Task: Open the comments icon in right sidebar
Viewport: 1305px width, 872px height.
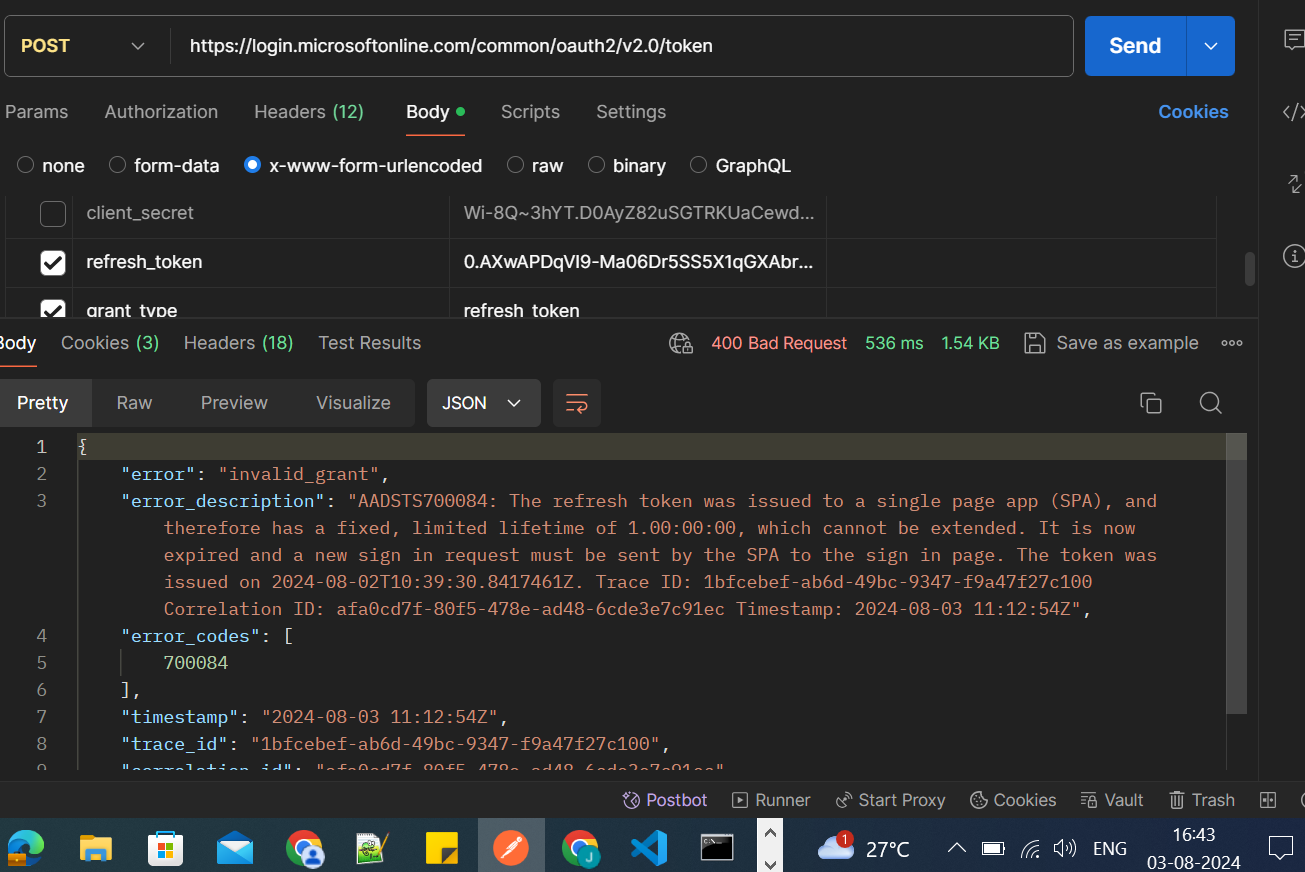Action: click(1293, 40)
